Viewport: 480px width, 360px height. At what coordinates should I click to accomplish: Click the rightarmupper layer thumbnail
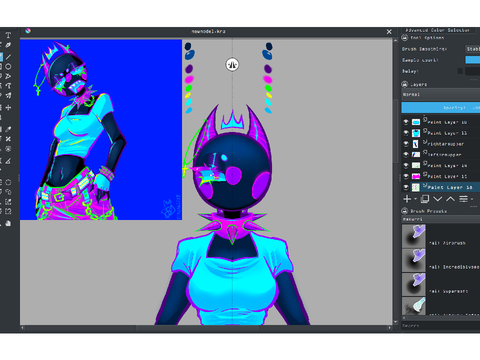416,144
